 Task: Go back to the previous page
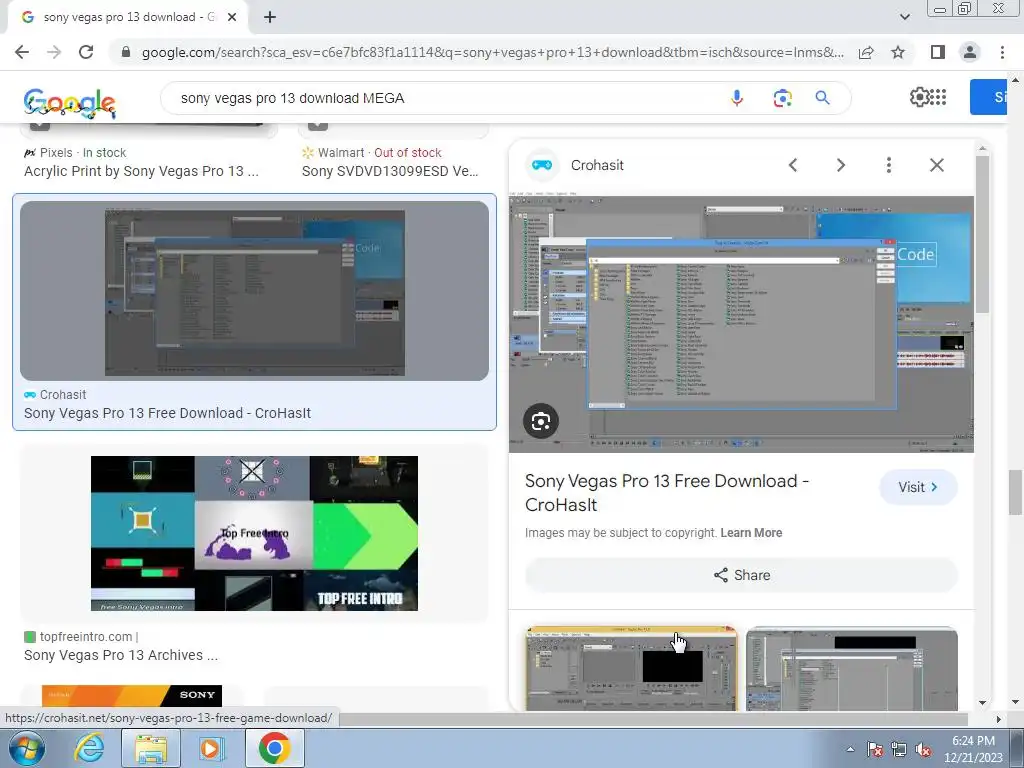coord(22,52)
